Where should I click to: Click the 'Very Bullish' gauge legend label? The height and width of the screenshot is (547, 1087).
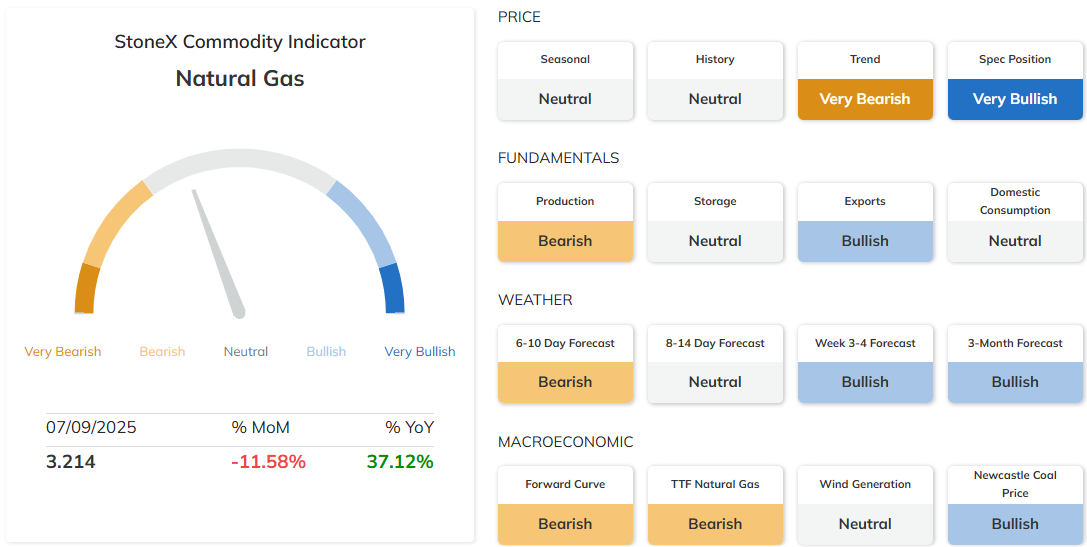pyautogui.click(x=420, y=351)
